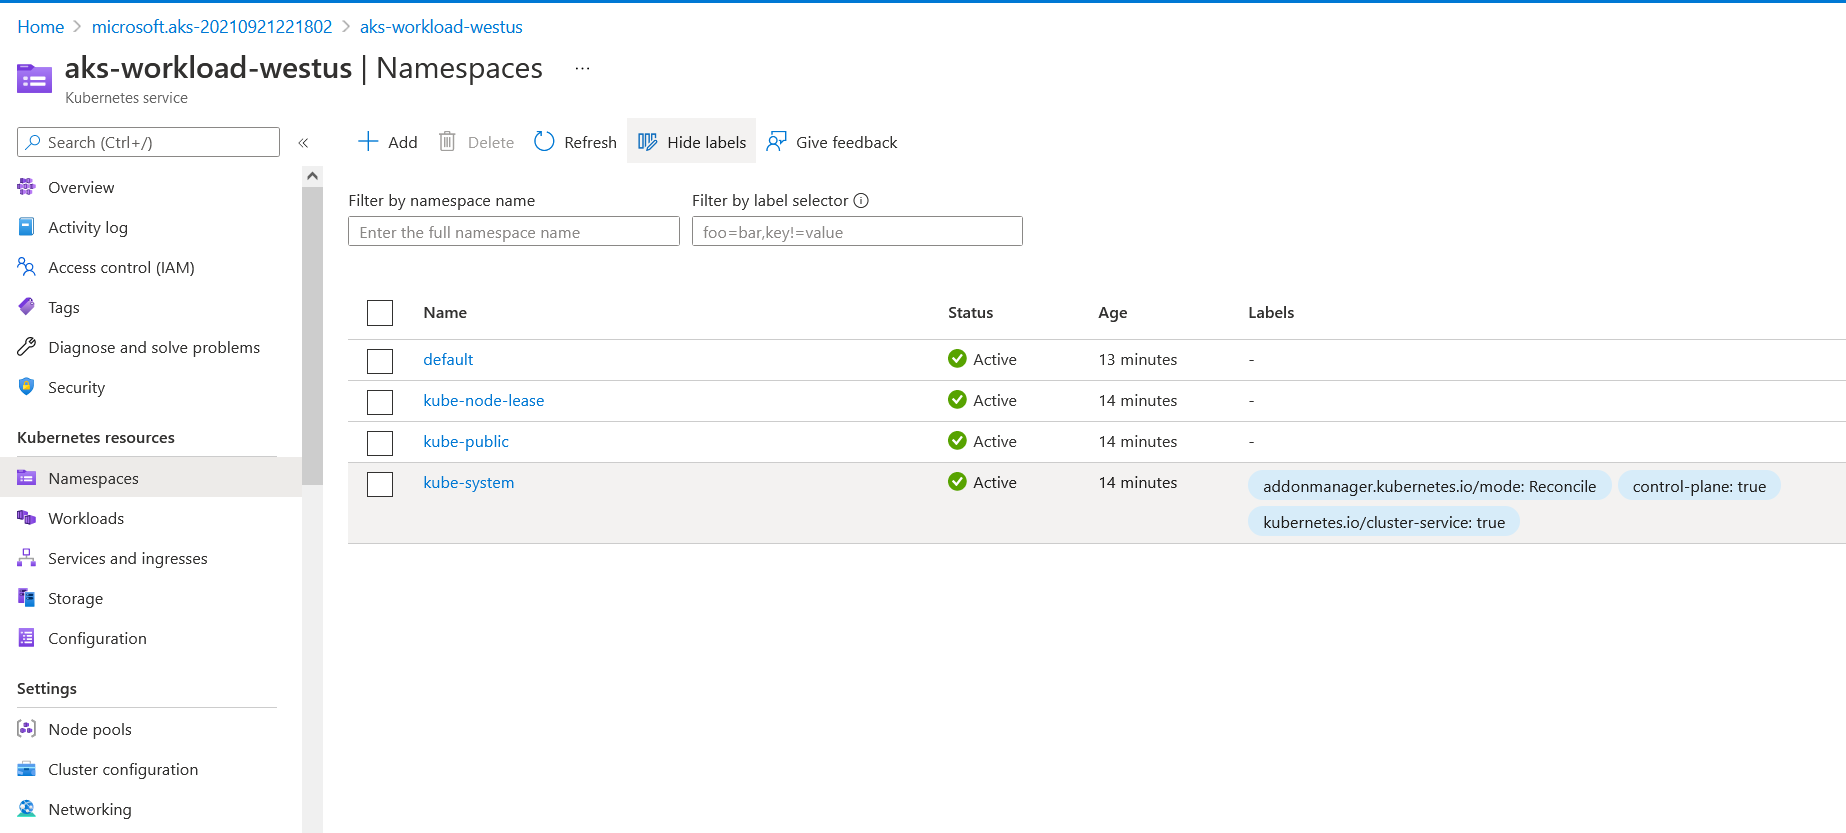Viewport: 1846px width, 833px height.
Task: Click the Services and ingresses icon
Action: [27, 558]
